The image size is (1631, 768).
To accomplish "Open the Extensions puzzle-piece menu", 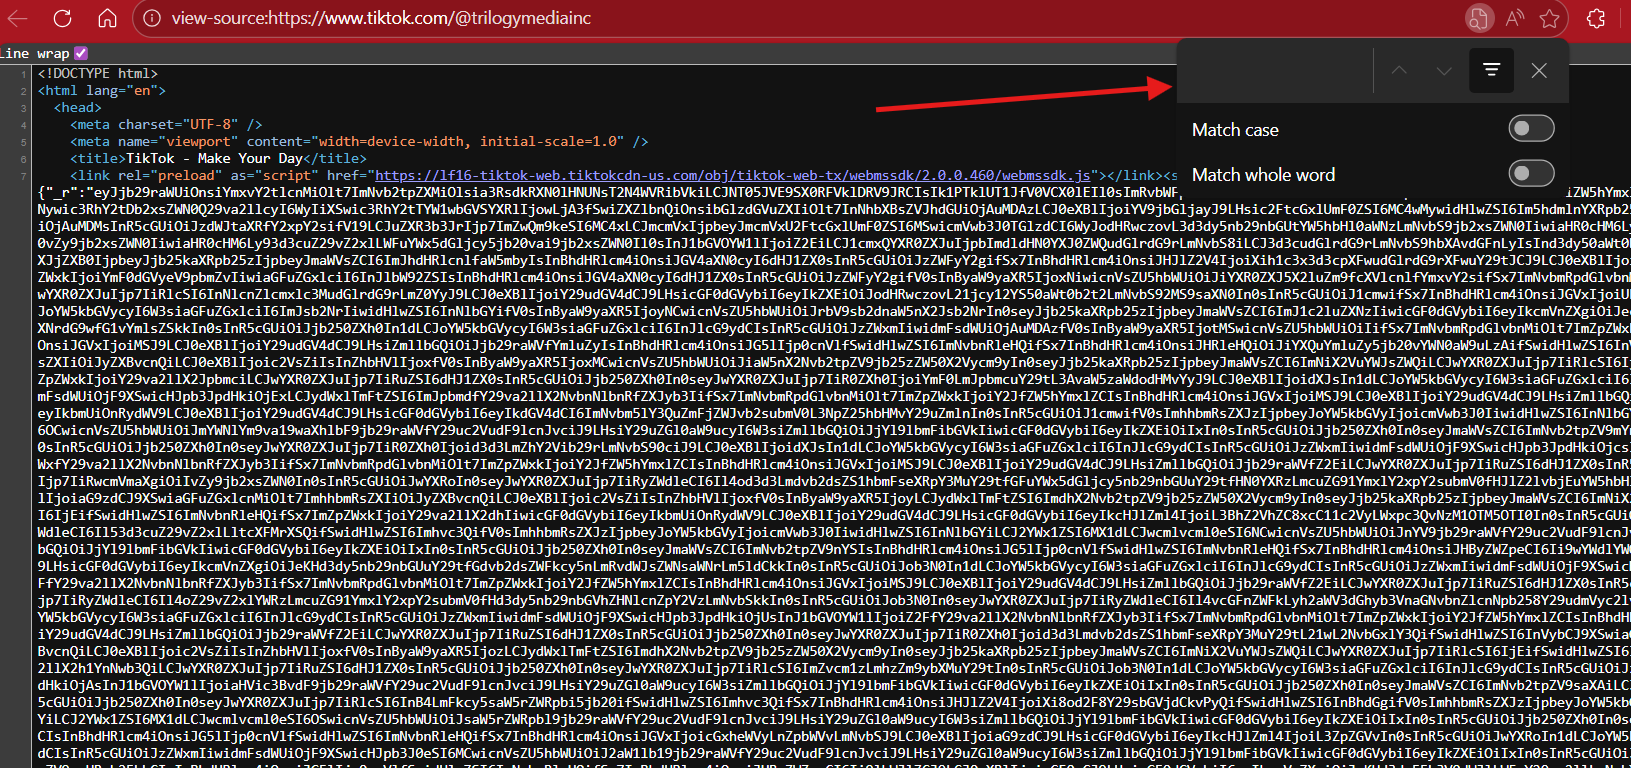I will 1596,18.
